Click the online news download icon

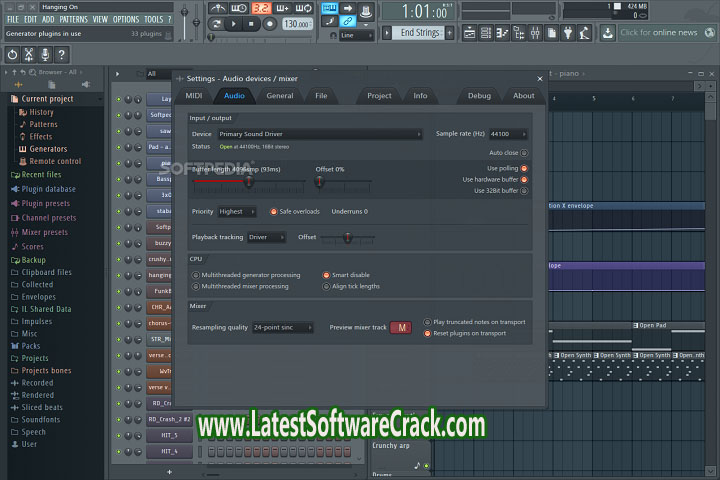[x=607, y=33]
